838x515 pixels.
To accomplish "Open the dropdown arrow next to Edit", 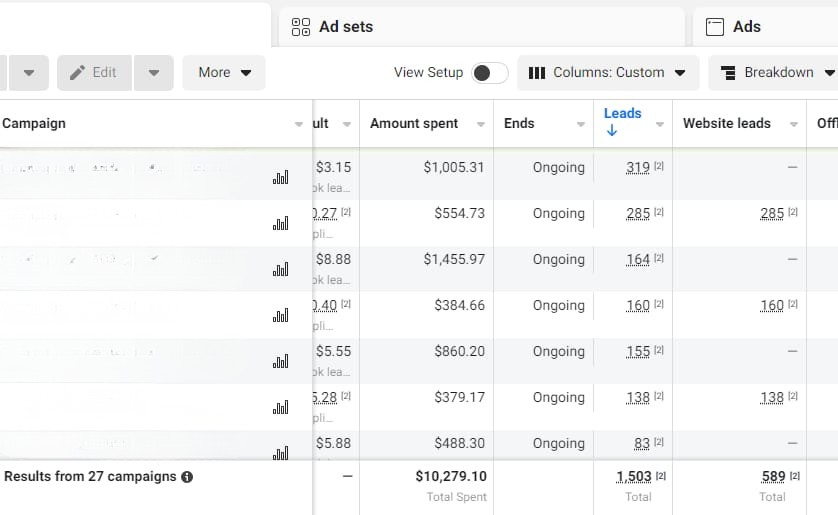I will coord(153,73).
